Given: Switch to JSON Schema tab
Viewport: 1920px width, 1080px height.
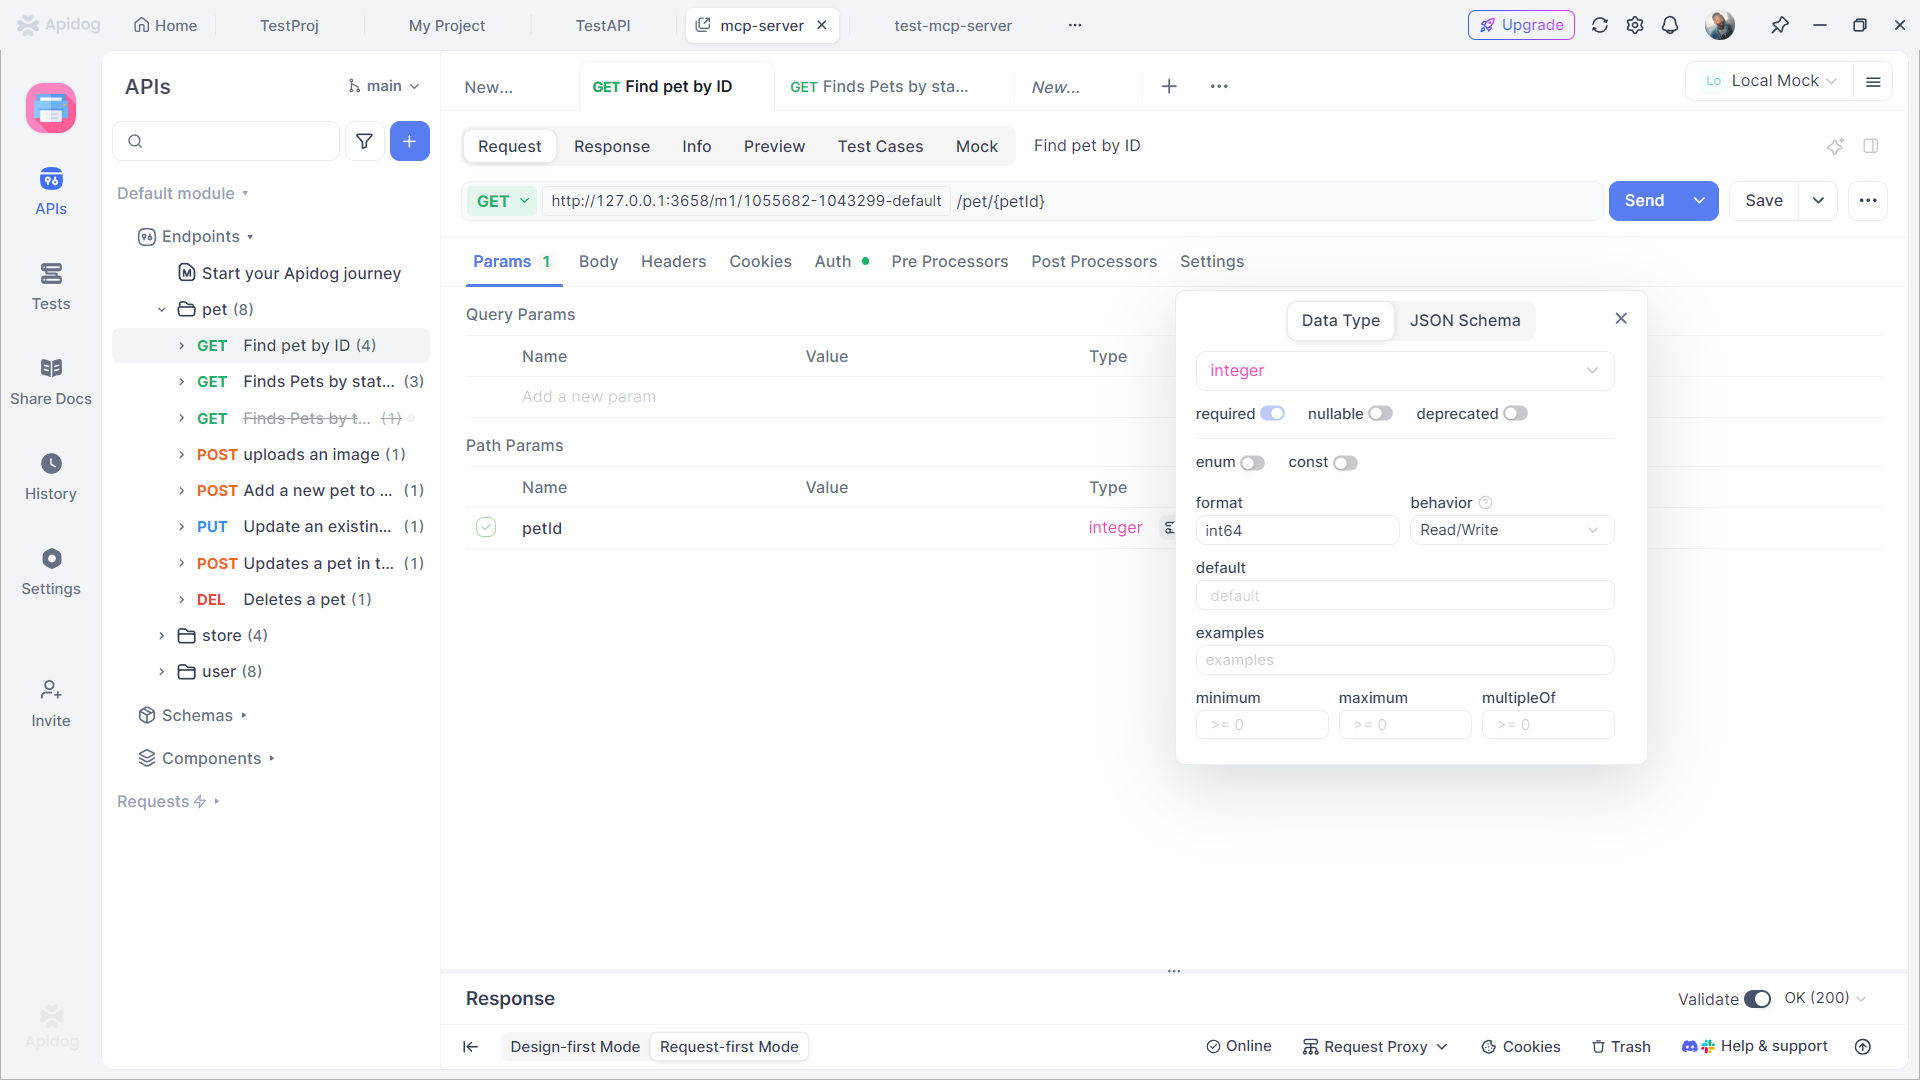Looking at the screenshot, I should [x=1465, y=321].
